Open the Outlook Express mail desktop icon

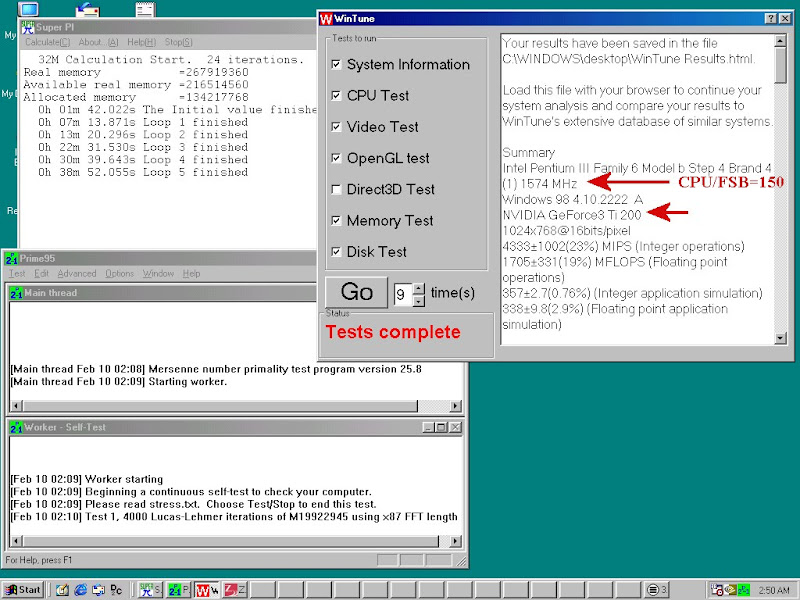coord(87,9)
